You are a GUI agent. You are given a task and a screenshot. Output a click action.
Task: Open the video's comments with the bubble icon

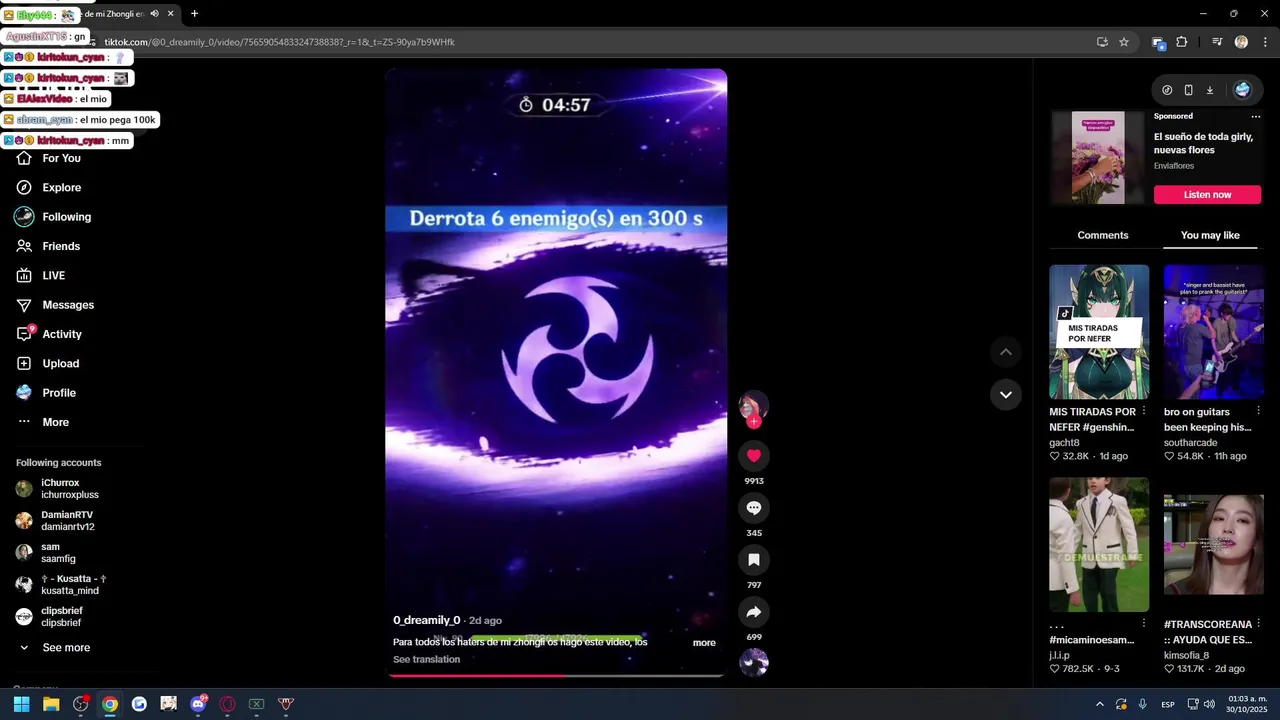point(754,508)
